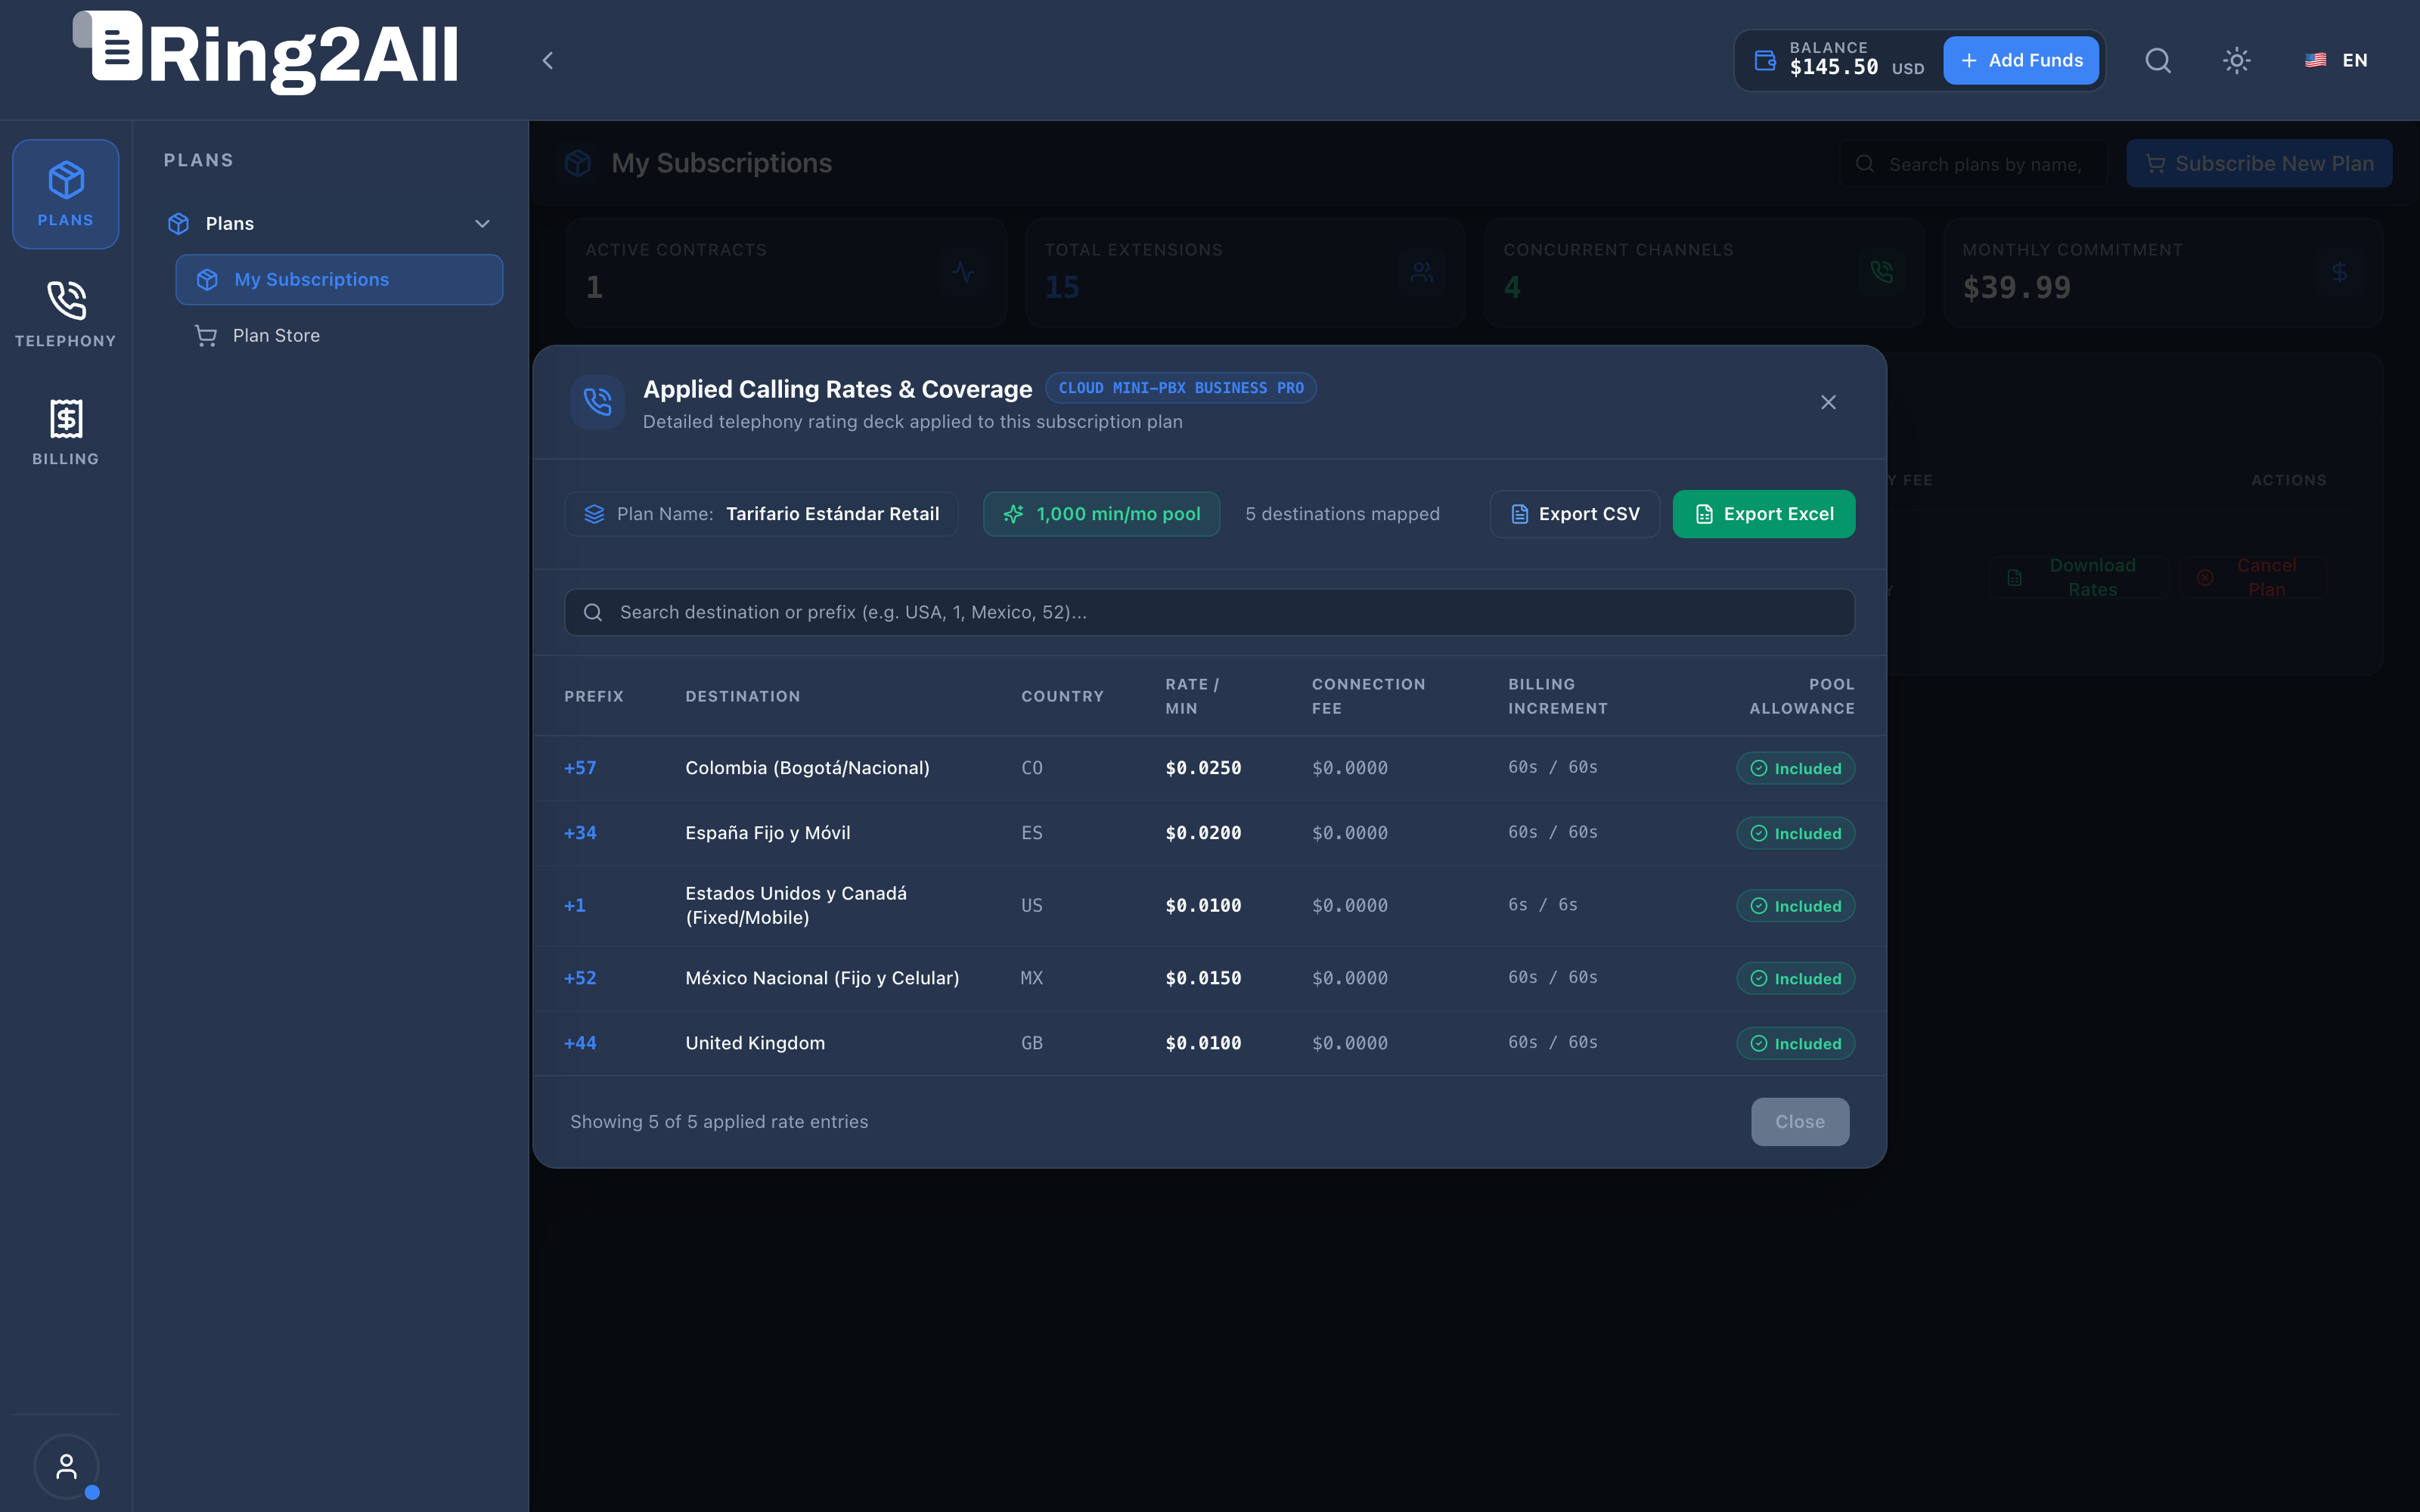The image size is (2420, 1512).
Task: Toggle light theme sun icon
Action: point(2237,61)
